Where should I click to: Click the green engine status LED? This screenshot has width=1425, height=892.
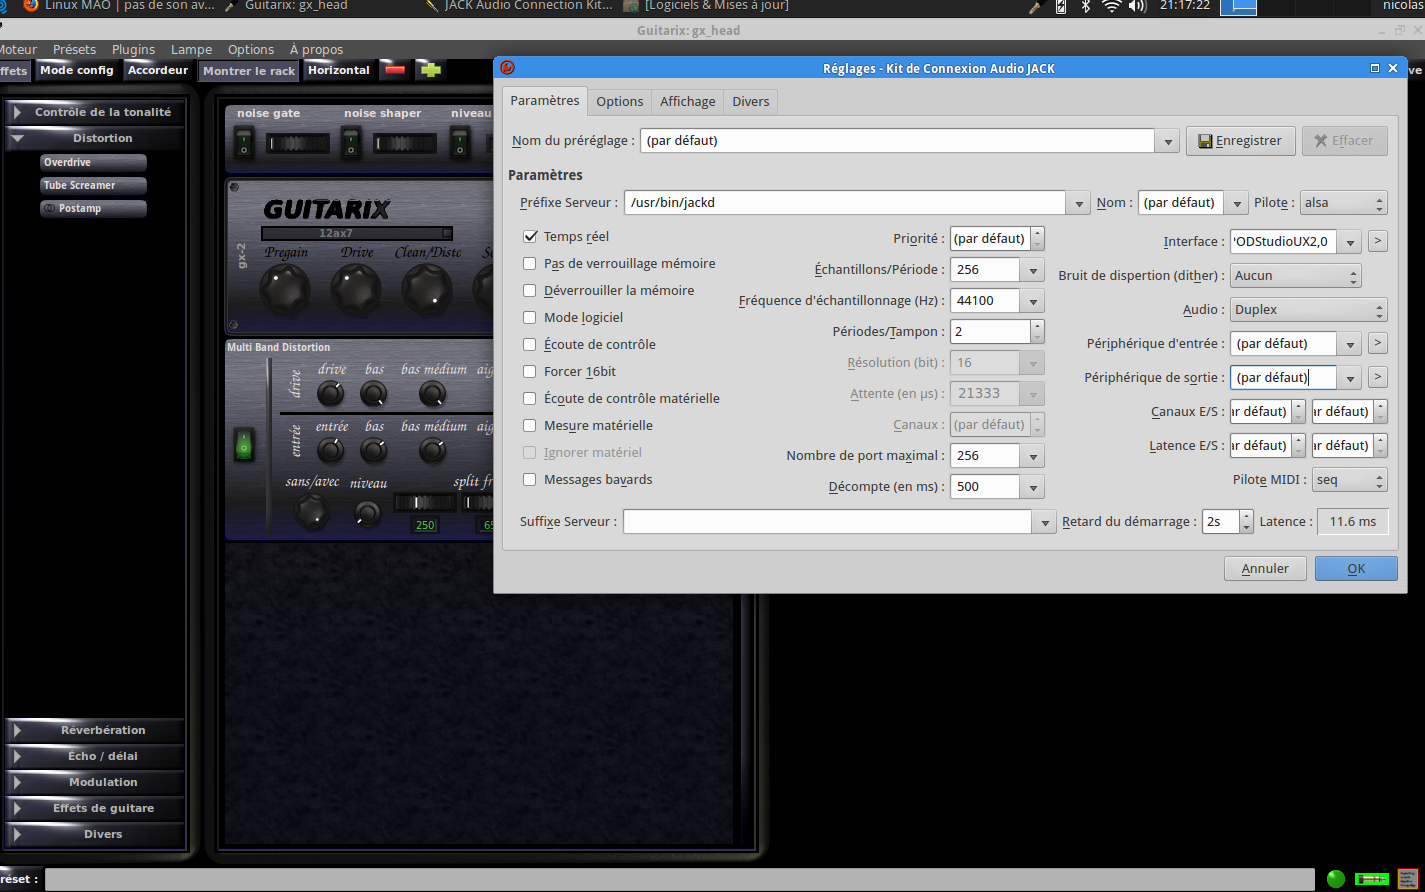1336,879
